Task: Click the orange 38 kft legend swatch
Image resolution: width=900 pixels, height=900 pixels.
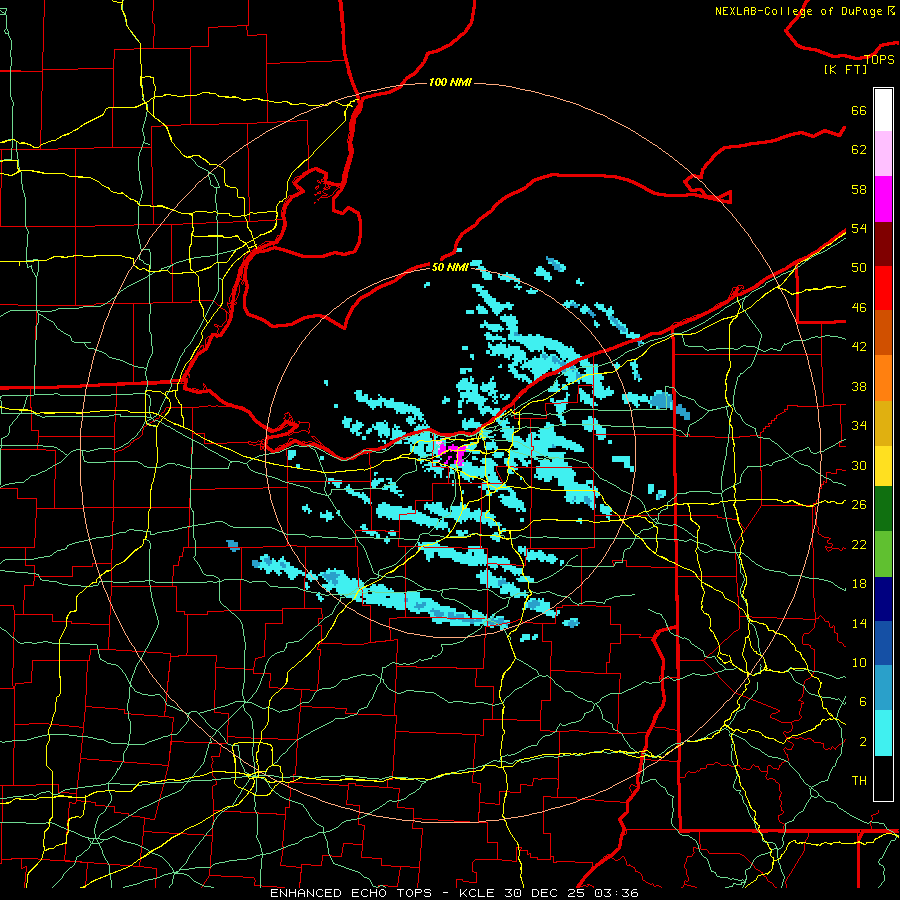Action: pyautogui.click(x=883, y=377)
